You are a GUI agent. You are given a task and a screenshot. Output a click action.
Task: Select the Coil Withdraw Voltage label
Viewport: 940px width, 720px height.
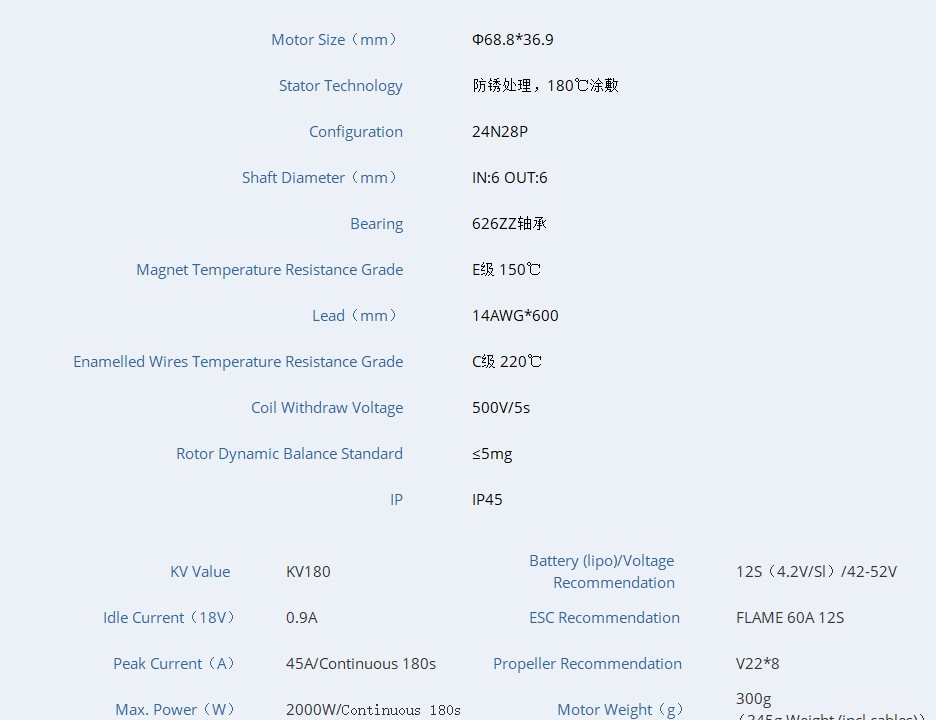pos(326,407)
